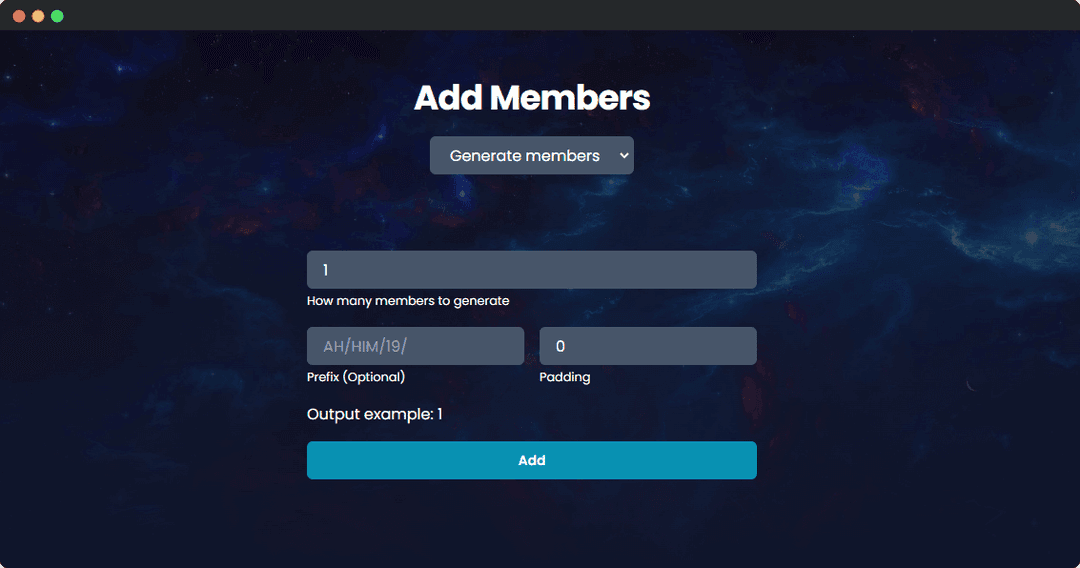Place cursor on the 1 in member count field

pyautogui.click(x=325, y=270)
